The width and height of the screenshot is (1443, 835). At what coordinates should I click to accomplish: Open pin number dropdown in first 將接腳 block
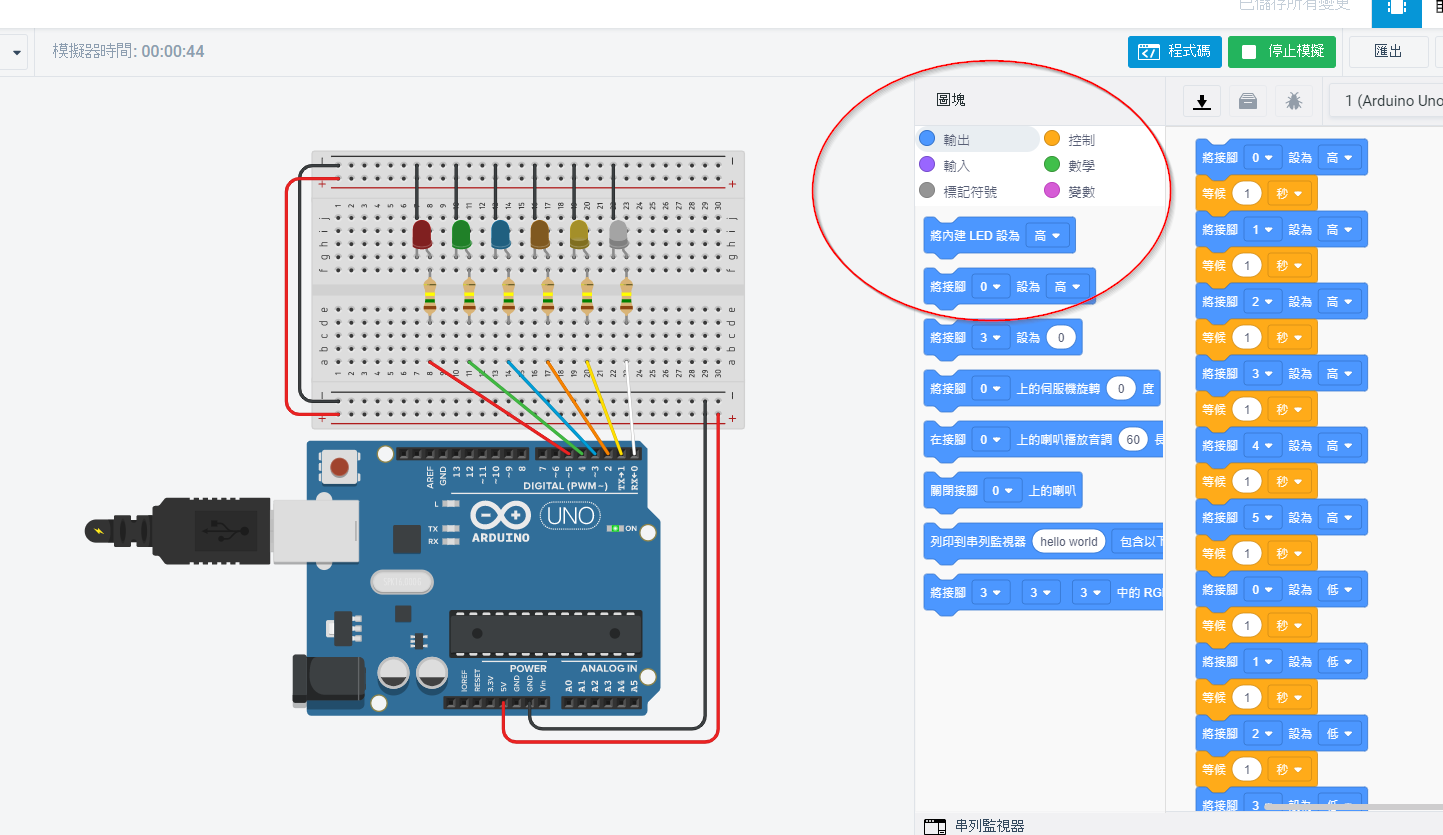tap(1263, 157)
